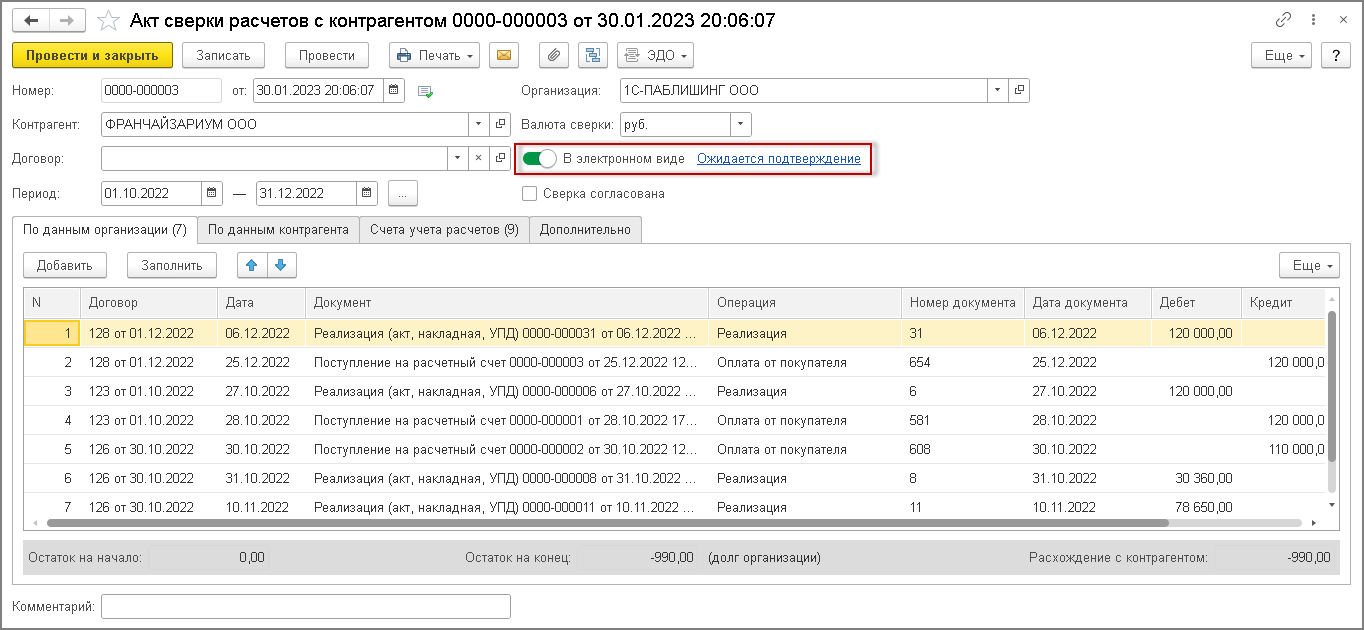The width and height of the screenshot is (1364, 630).
Task: Toggle the 'В электронном виде' switch
Action: (x=540, y=159)
